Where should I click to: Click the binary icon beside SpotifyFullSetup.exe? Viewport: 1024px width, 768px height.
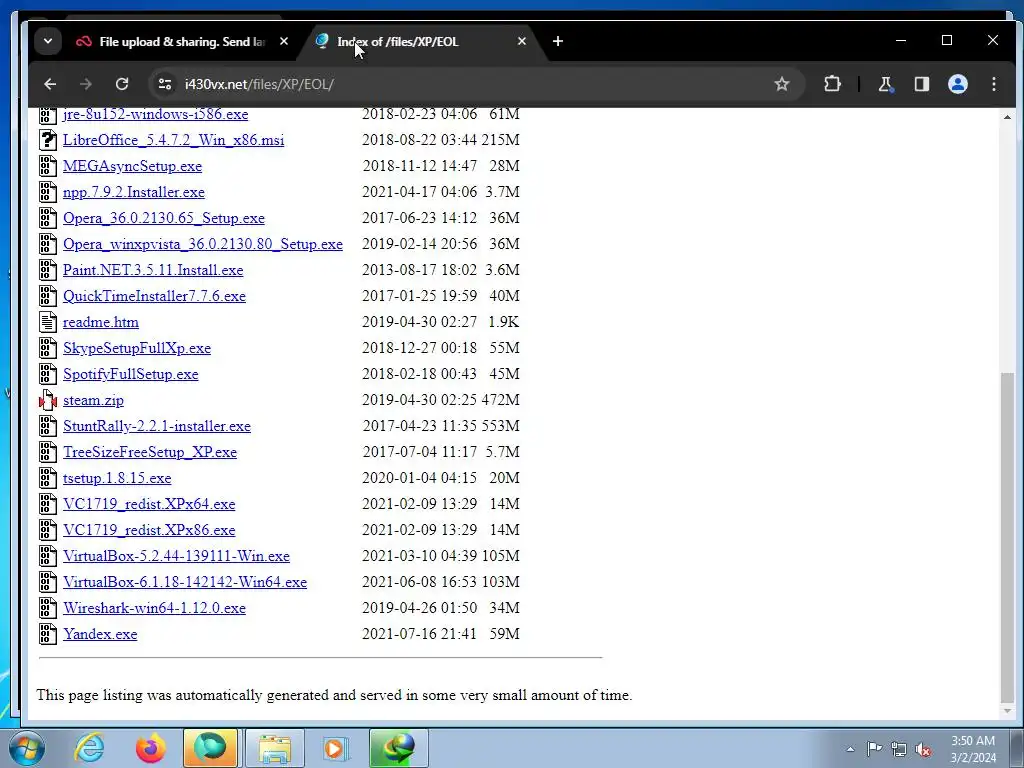click(48, 374)
